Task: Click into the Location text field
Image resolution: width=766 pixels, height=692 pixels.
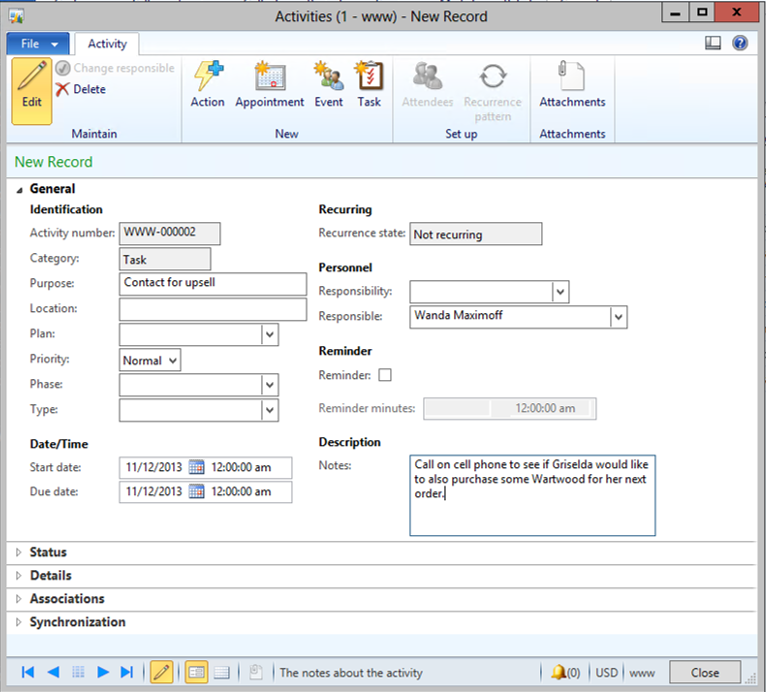Action: click(212, 309)
